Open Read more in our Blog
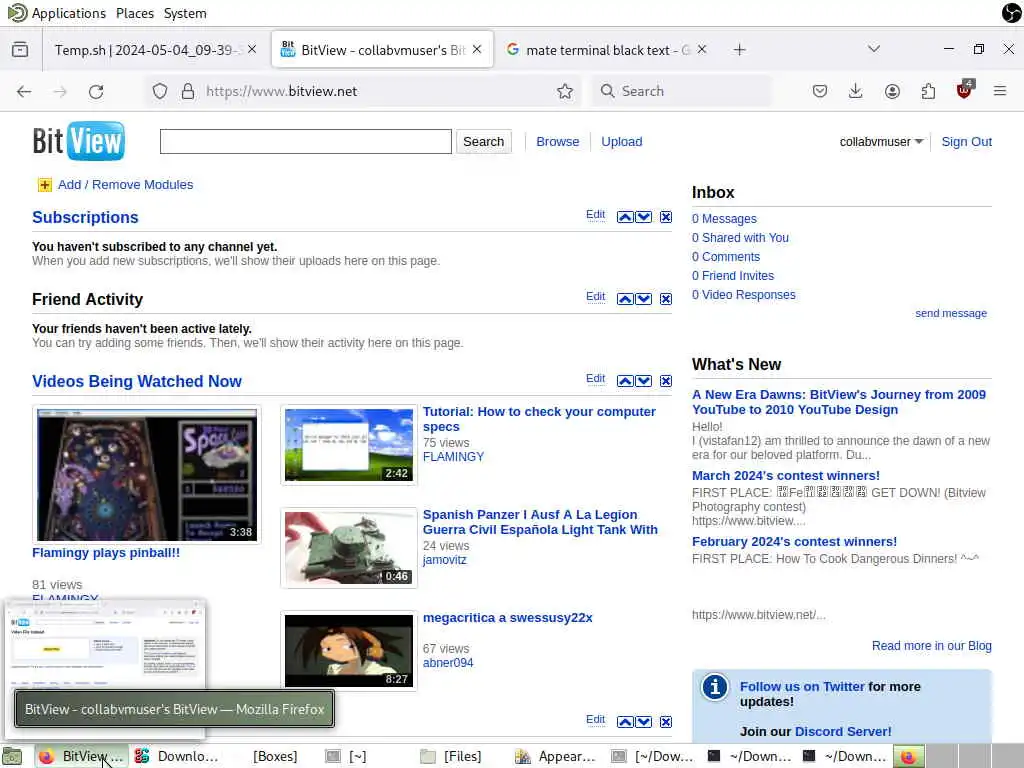The width and height of the screenshot is (1024, 768). [931, 646]
